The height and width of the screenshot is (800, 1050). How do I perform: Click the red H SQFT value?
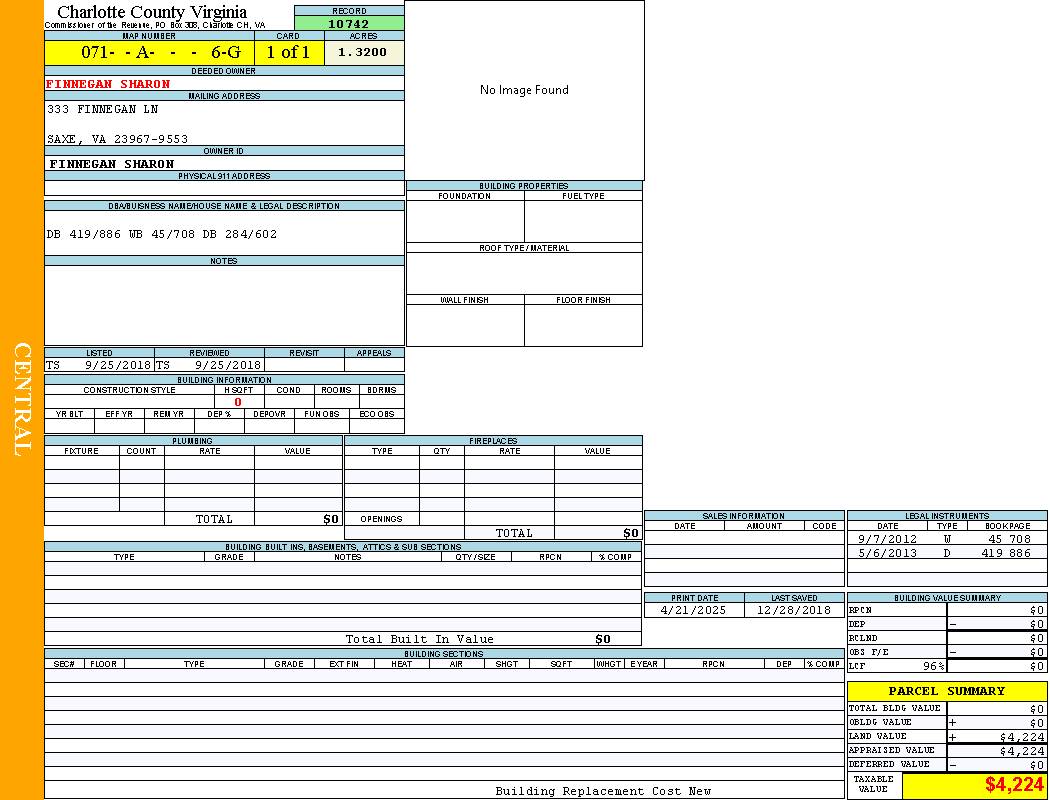[238, 402]
